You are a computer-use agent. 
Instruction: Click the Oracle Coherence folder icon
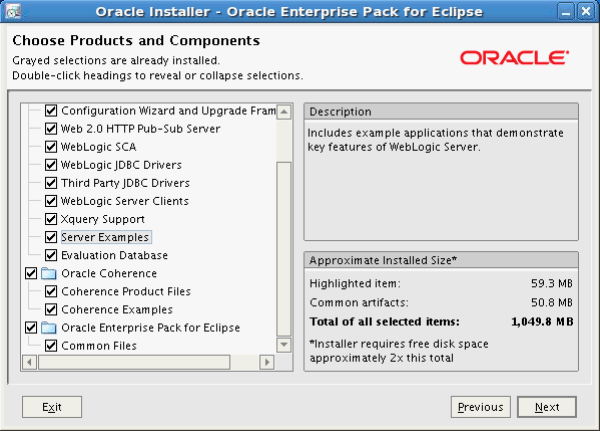[49, 273]
